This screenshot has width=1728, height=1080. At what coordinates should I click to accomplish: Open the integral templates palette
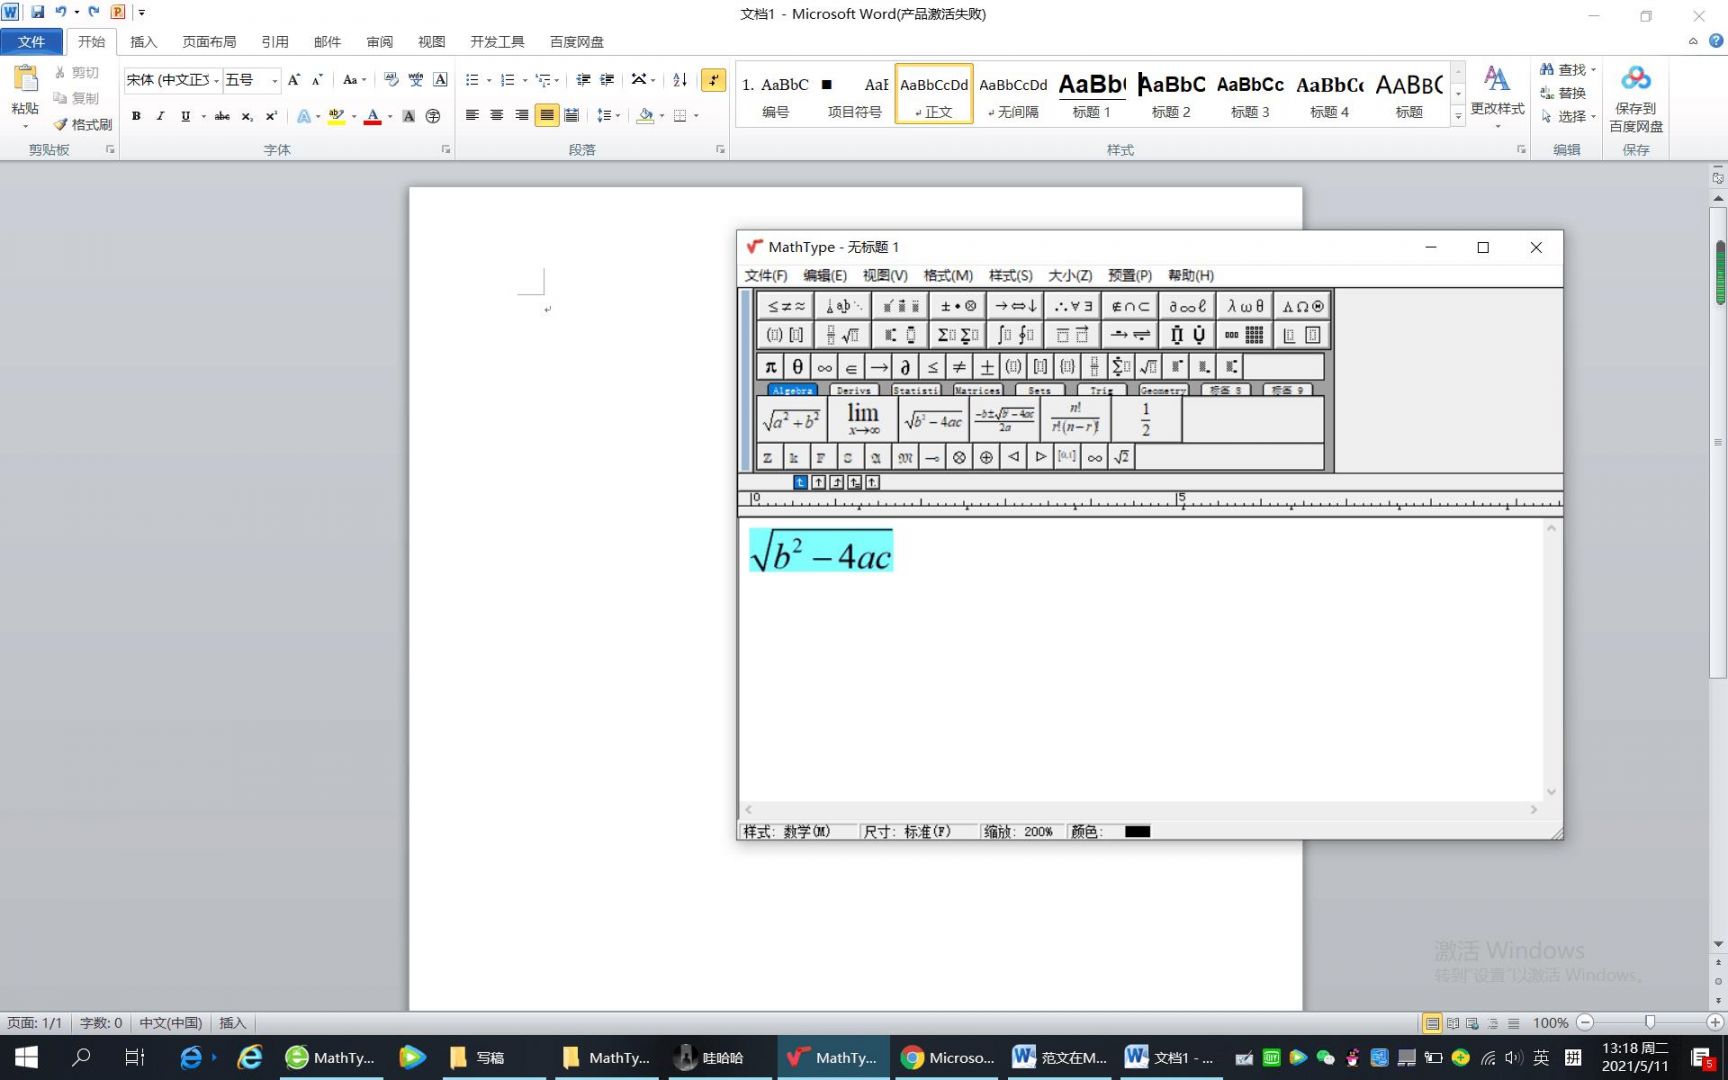(1015, 335)
